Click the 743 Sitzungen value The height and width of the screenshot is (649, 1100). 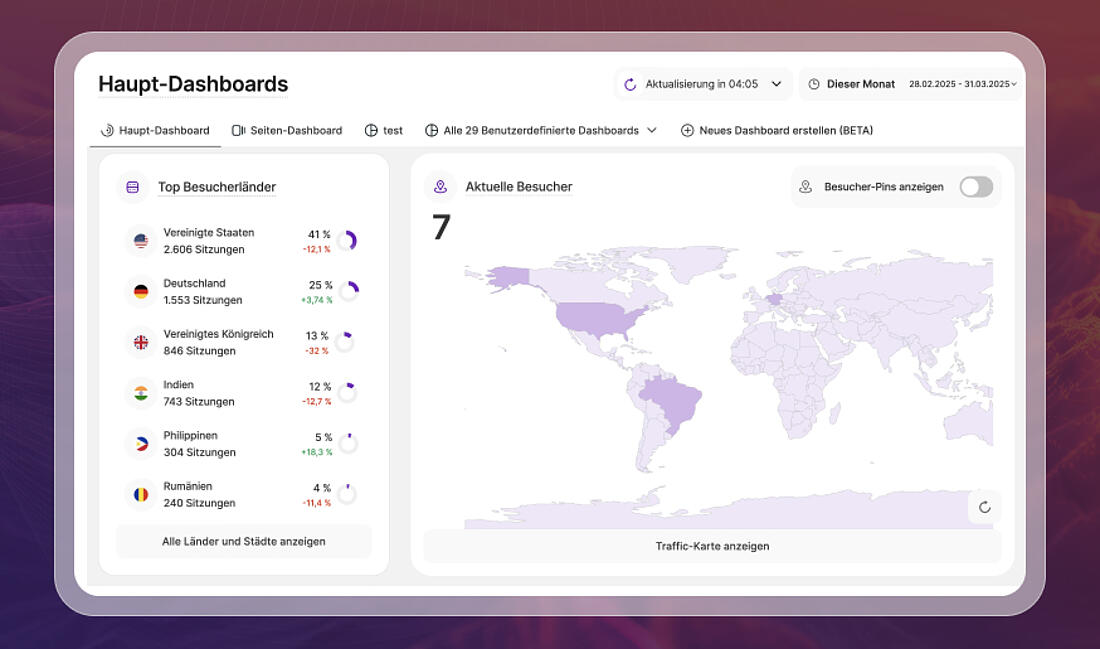pyautogui.click(x=199, y=401)
